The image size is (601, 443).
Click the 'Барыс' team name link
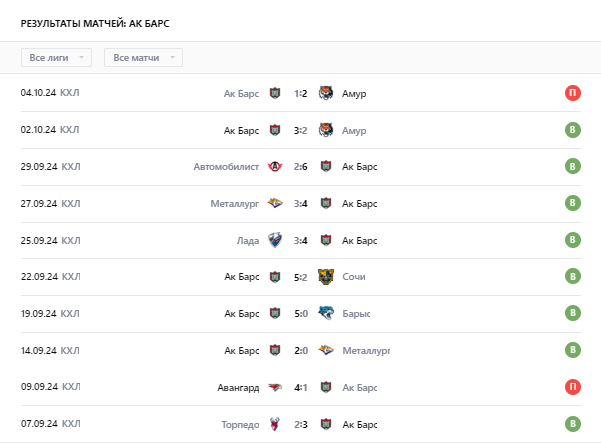356,313
